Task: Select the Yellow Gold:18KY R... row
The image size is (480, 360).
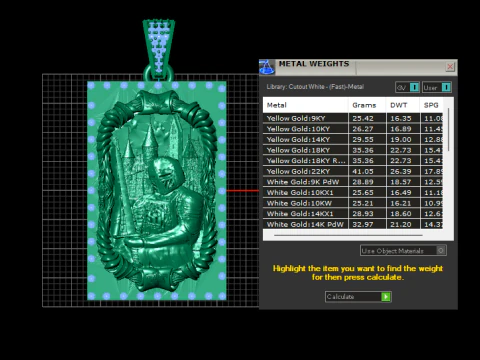Action: [x=353, y=161]
